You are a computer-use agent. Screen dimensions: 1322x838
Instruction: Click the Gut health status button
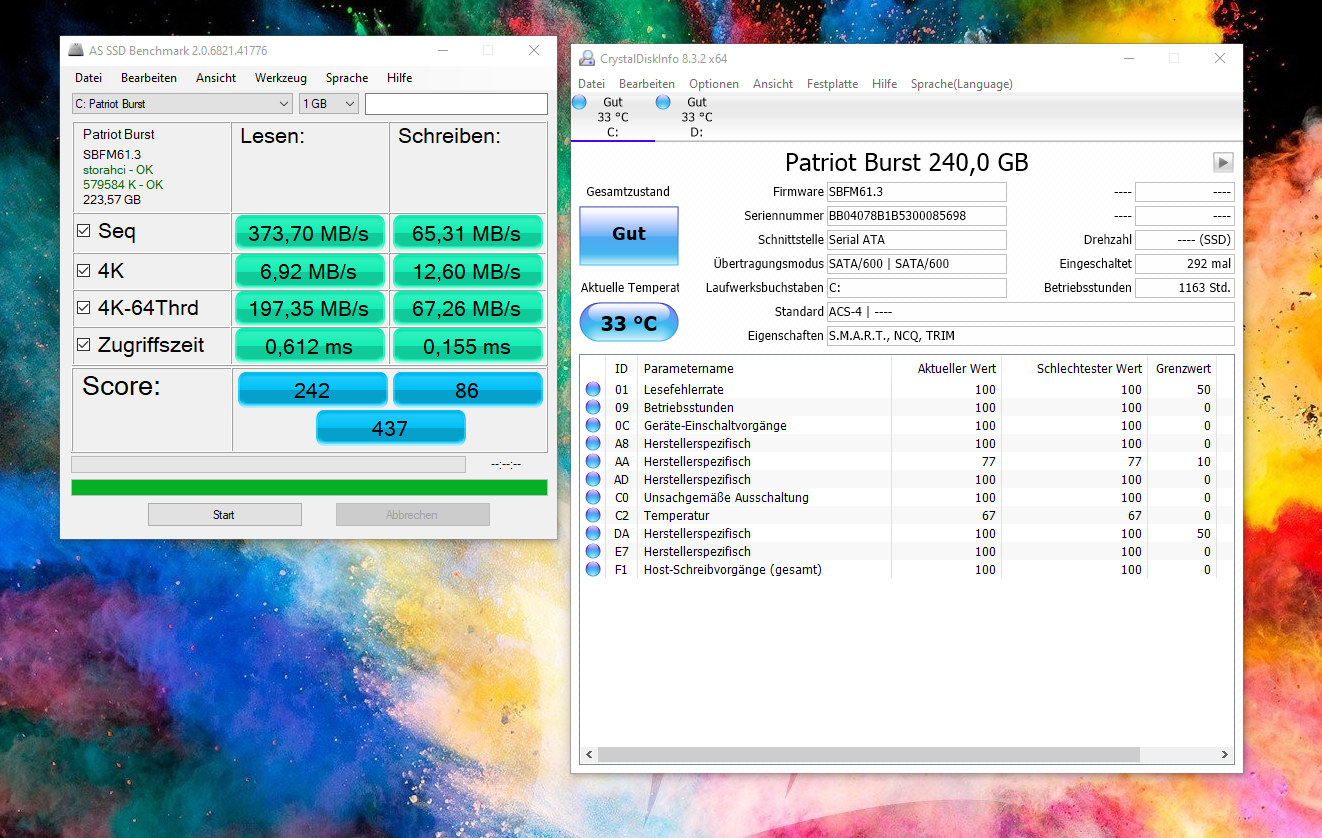click(x=629, y=234)
